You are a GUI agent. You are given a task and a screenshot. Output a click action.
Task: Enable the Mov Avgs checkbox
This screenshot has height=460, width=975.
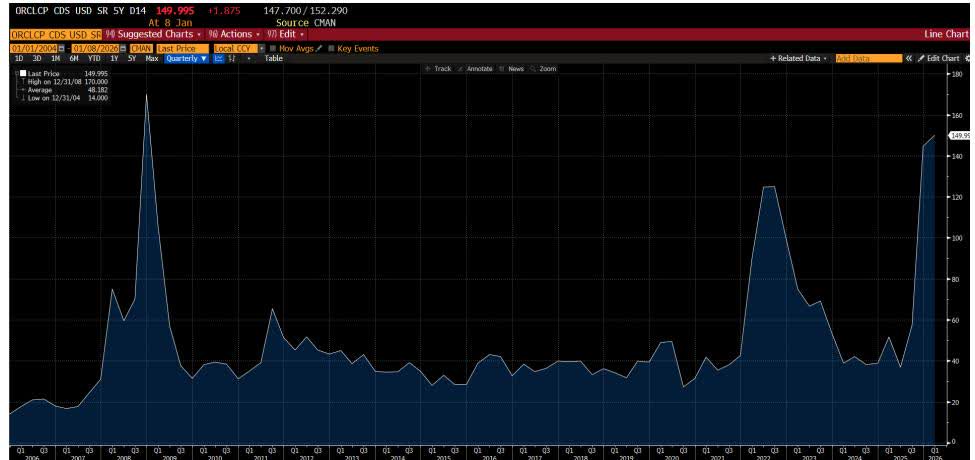coord(272,48)
